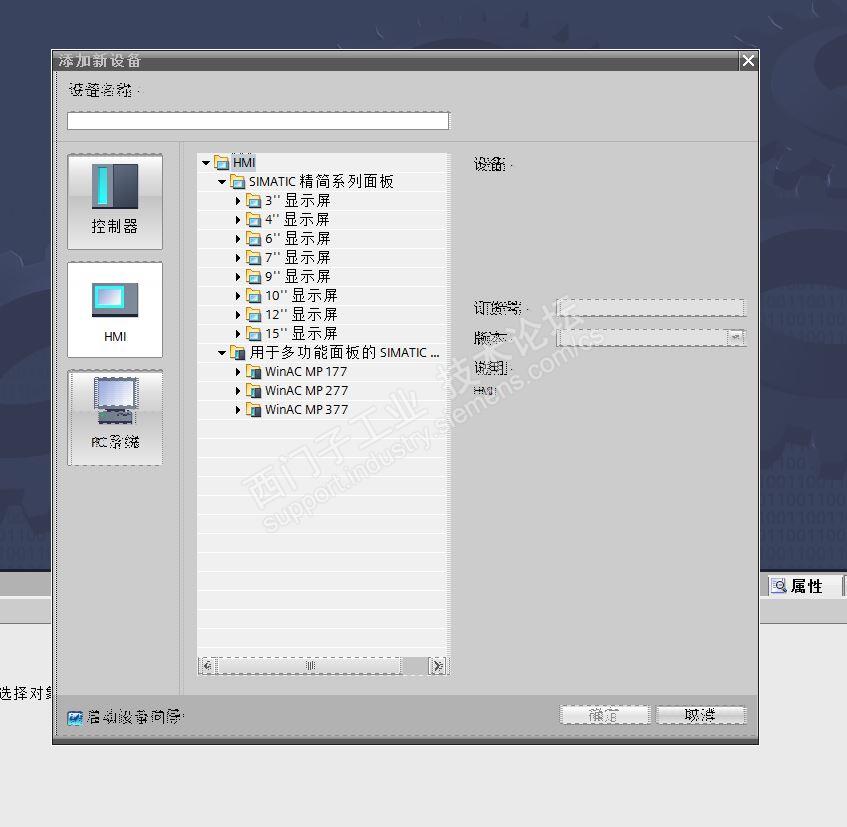Expand the 12'' 显示屏 node
Image resolution: width=847 pixels, height=827 pixels.
(x=238, y=314)
